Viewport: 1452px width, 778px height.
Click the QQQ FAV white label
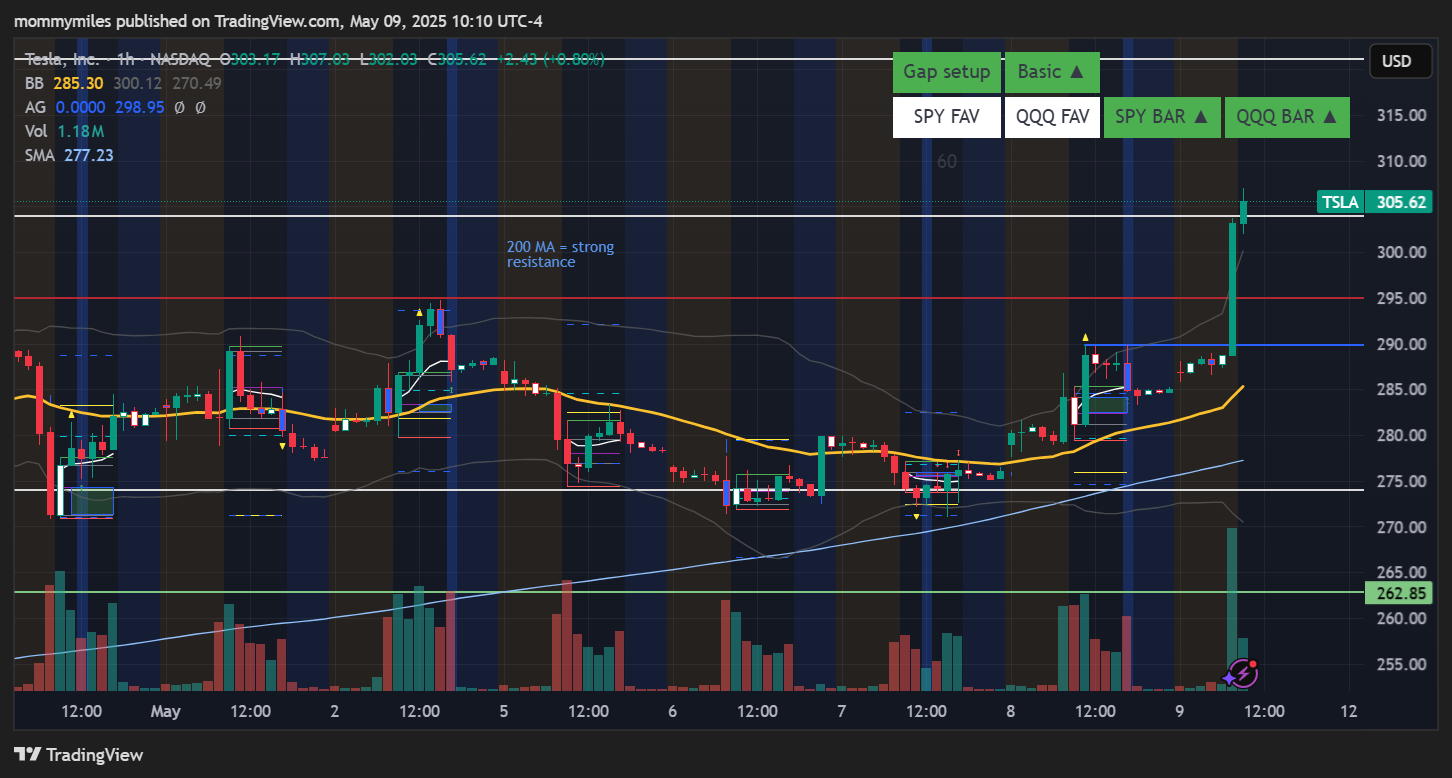[1052, 117]
